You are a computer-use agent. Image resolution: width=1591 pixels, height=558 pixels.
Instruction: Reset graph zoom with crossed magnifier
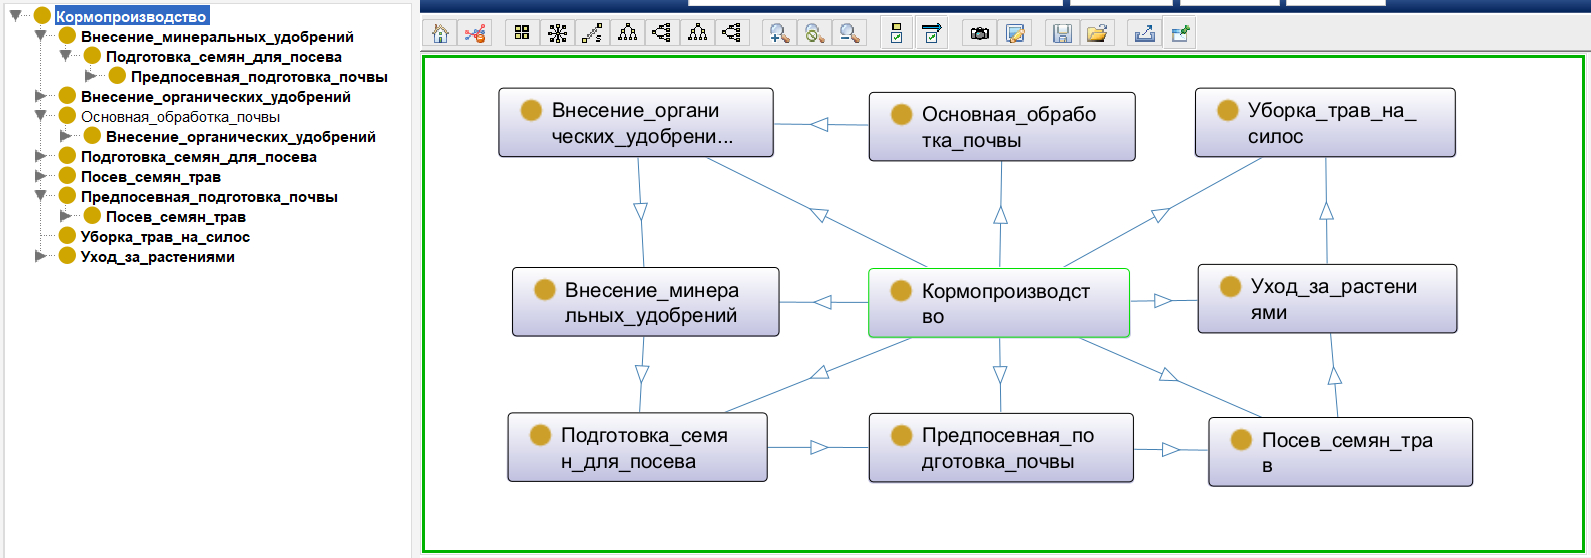point(814,34)
